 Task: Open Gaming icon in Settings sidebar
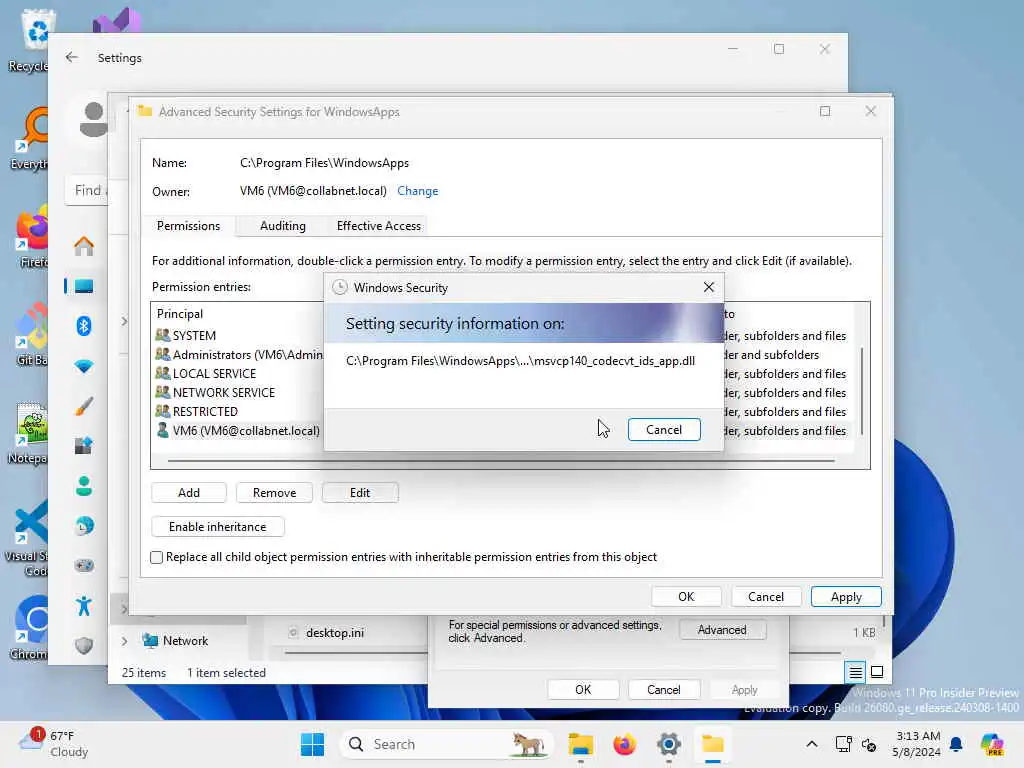coord(84,566)
